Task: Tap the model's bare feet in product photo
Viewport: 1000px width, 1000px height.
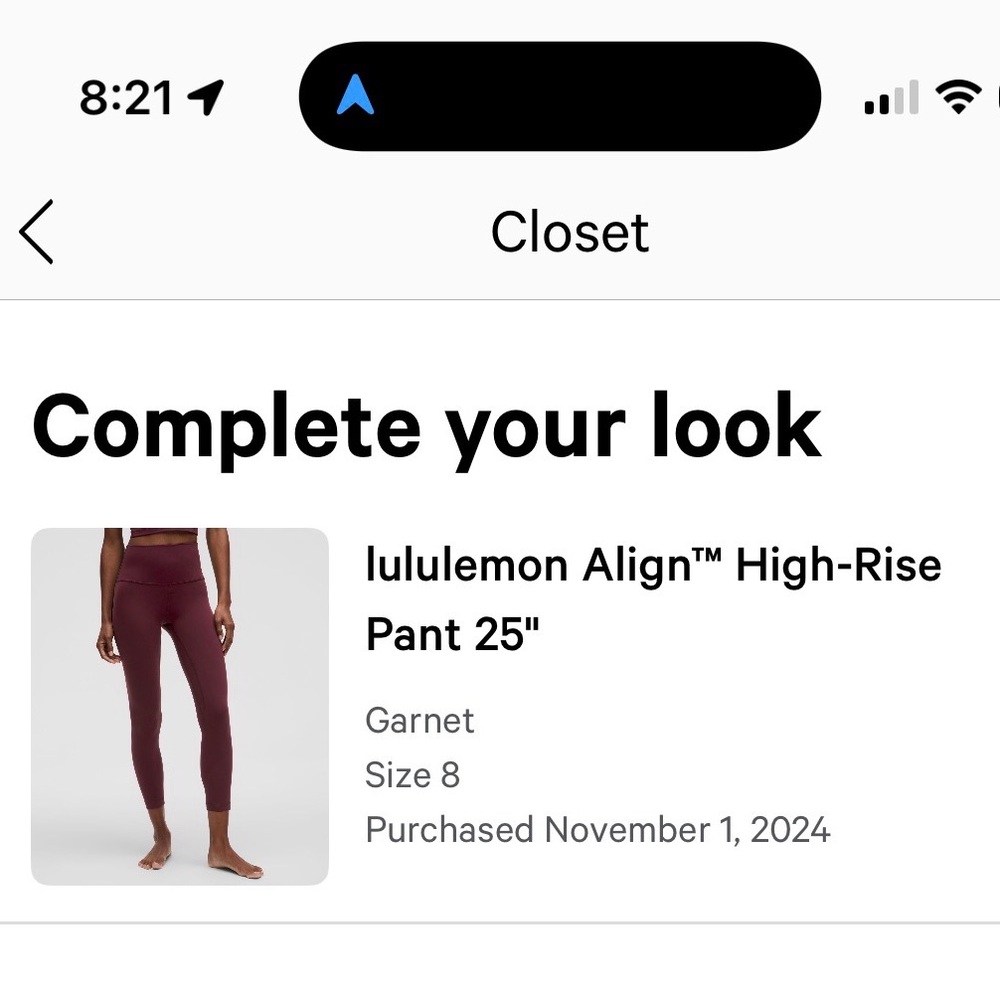Action: tap(200, 860)
